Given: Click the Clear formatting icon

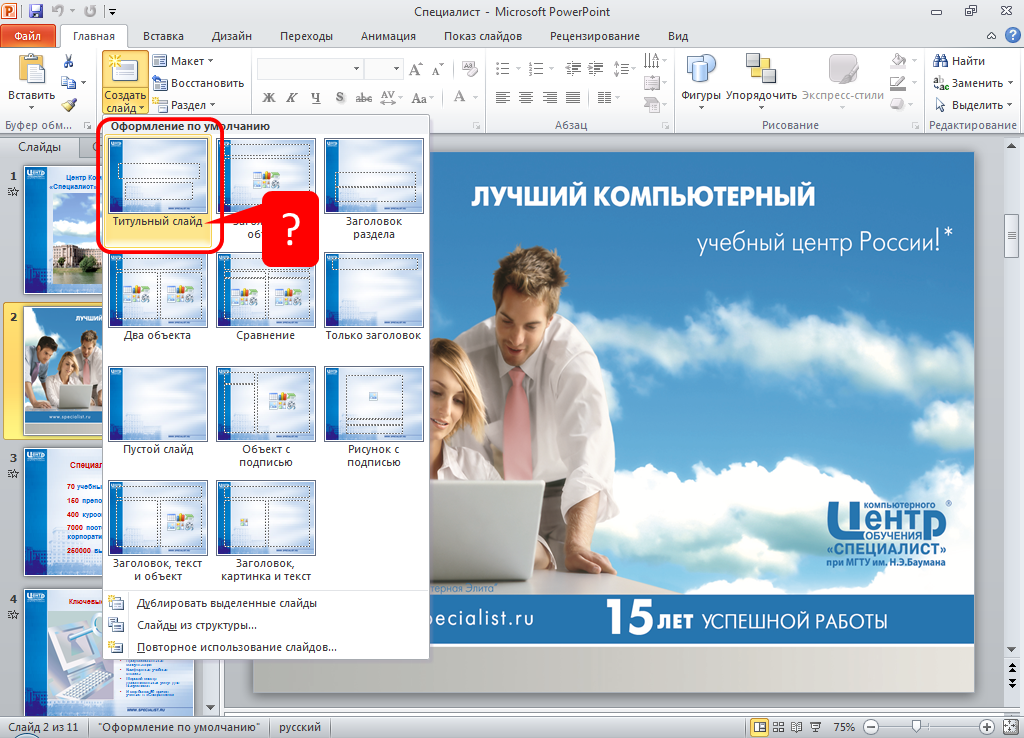Looking at the screenshot, I should tap(469, 69).
